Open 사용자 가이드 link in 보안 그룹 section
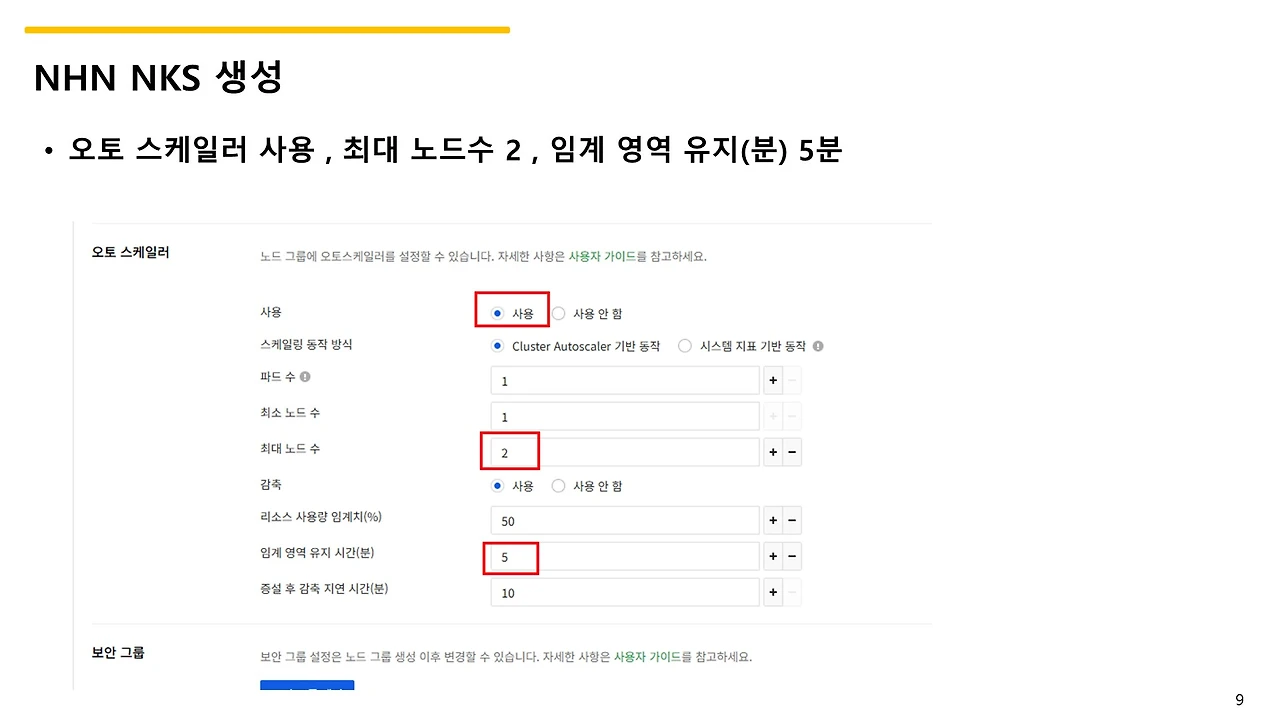Screen dimensions: 1280x720 [x=647, y=657]
